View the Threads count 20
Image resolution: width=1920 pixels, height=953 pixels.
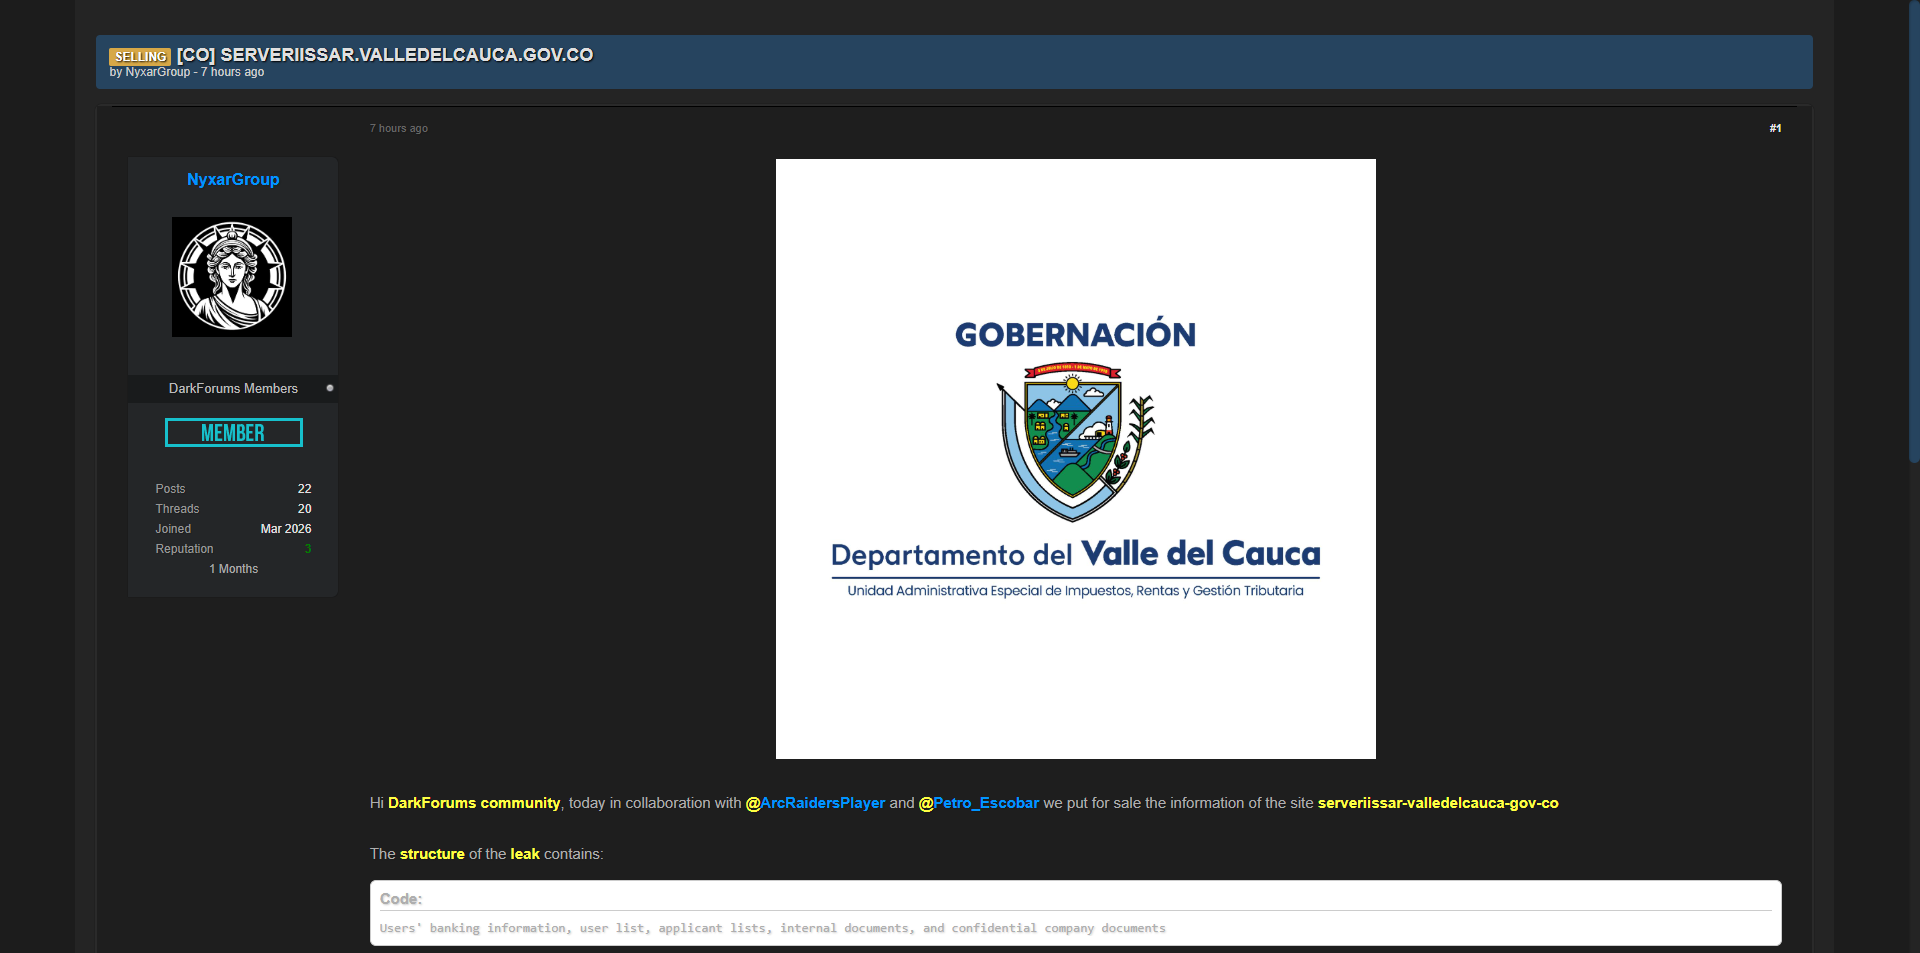pos(304,509)
